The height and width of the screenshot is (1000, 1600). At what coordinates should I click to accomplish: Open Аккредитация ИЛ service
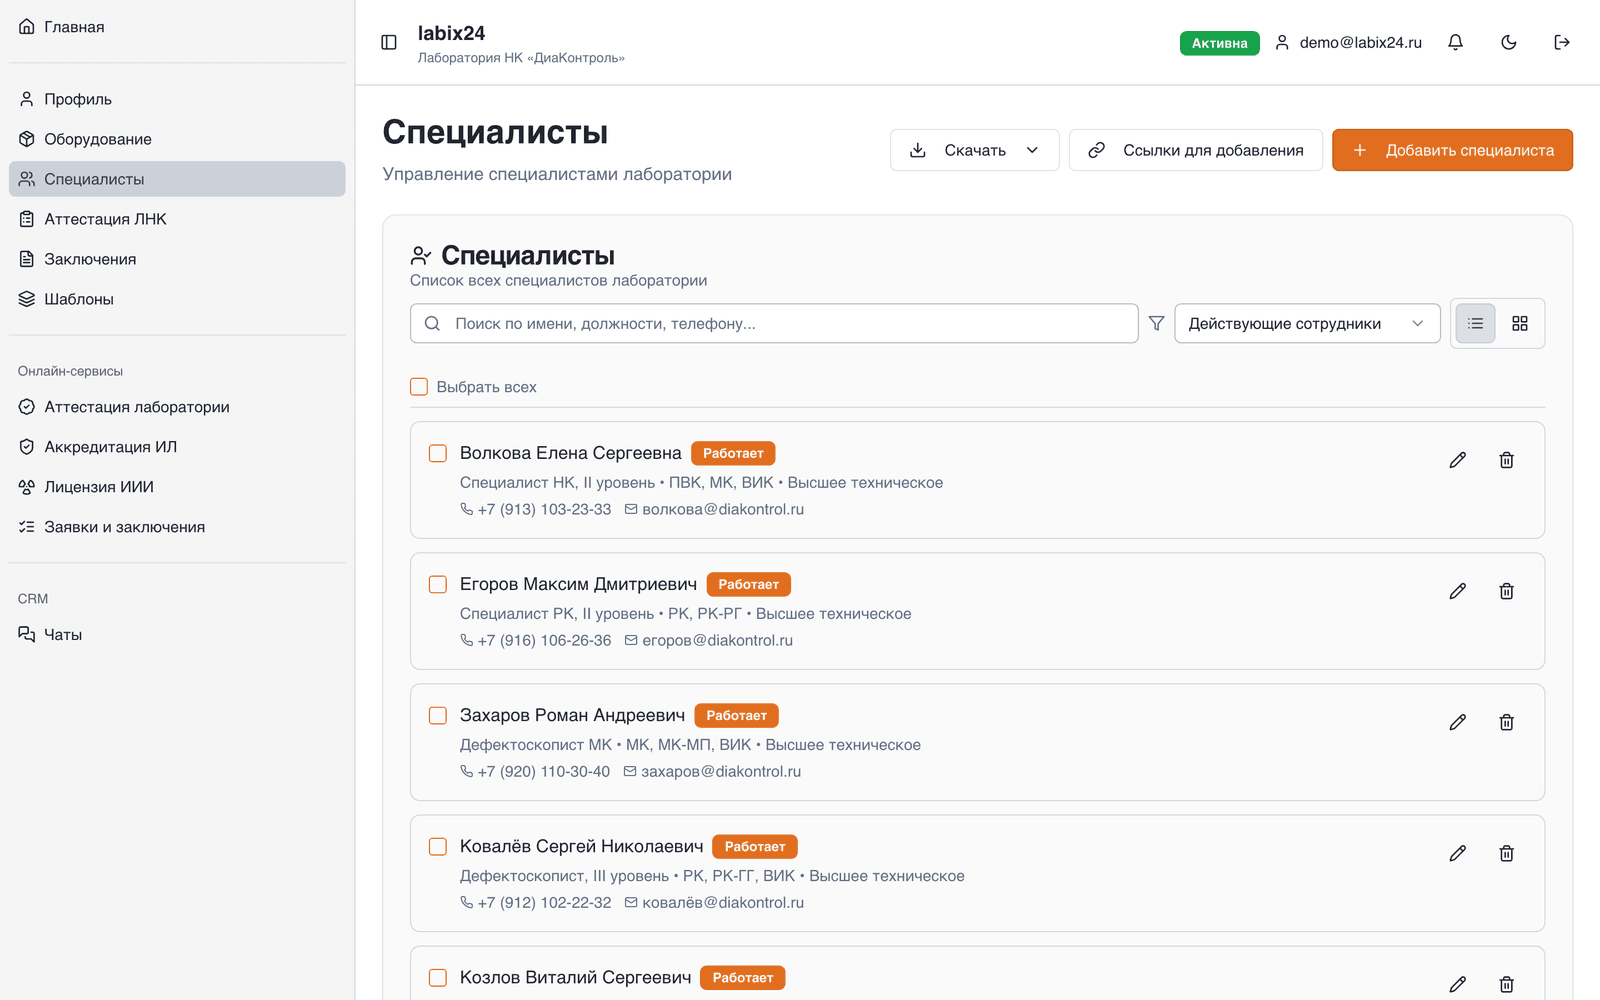point(177,447)
